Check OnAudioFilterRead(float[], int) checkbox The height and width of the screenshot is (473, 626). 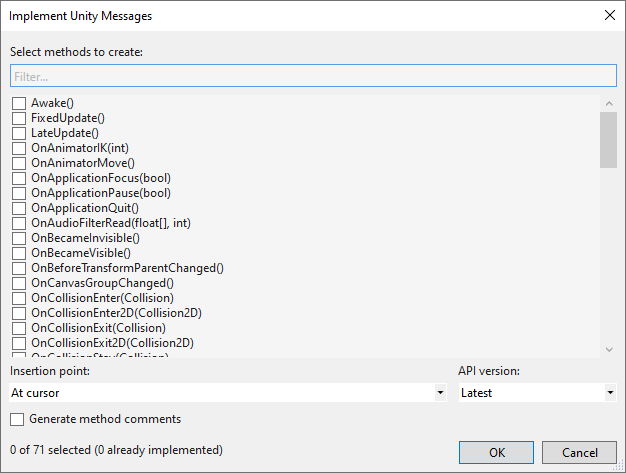(19, 223)
